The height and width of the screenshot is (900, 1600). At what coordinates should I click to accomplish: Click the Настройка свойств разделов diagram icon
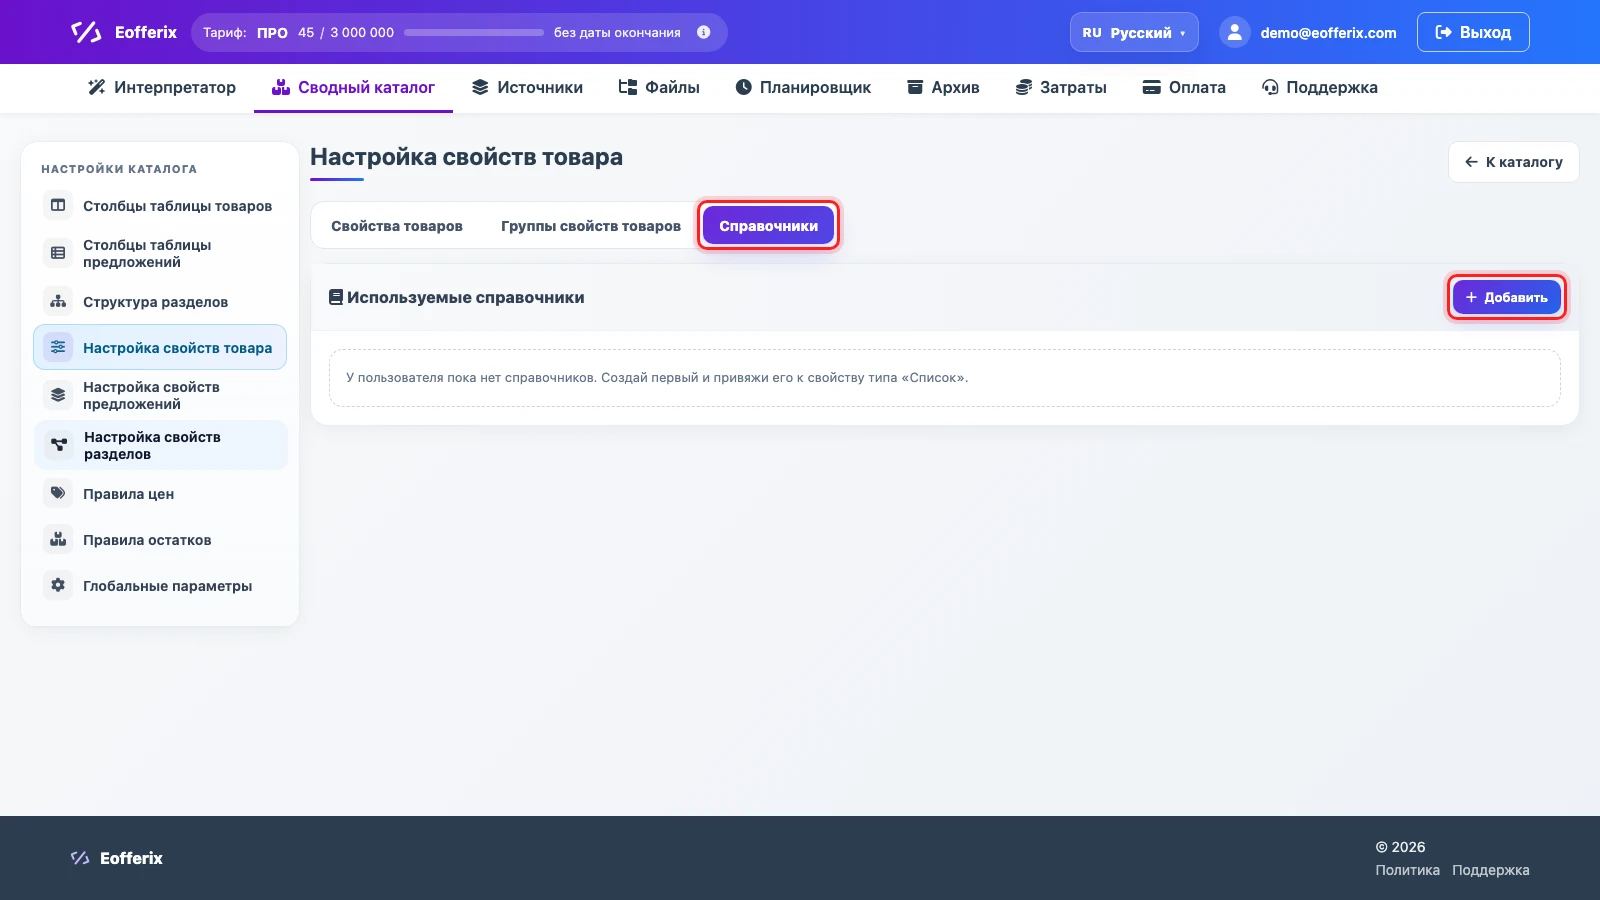59,445
